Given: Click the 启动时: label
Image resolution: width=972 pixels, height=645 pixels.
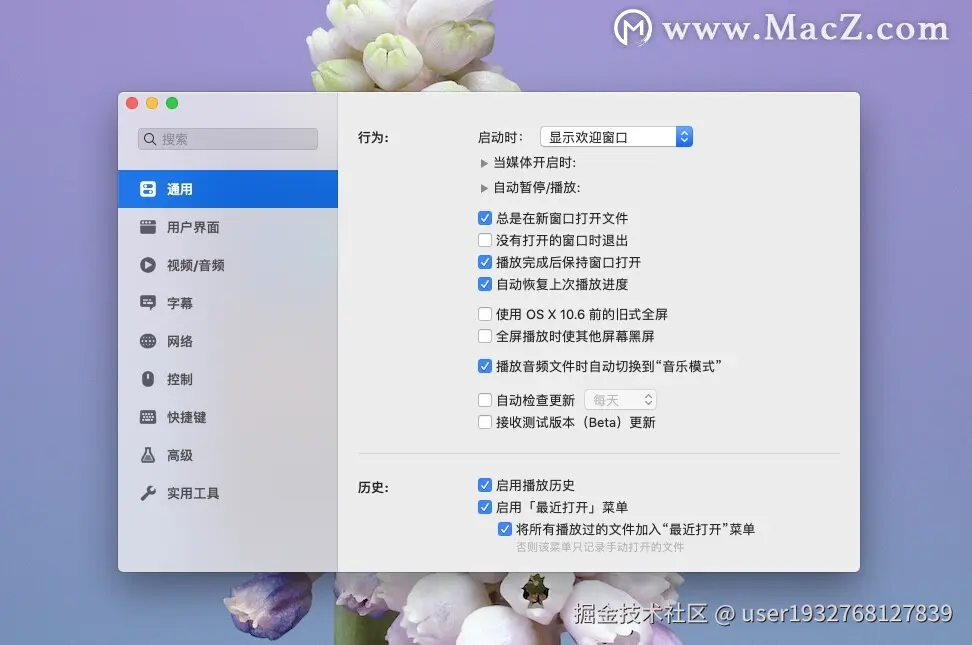Looking at the screenshot, I should point(500,138).
